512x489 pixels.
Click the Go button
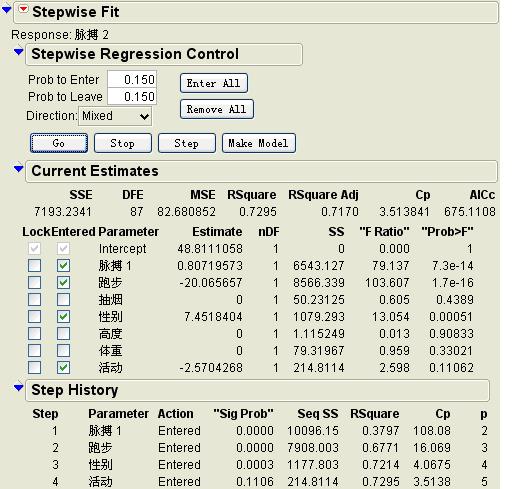(59, 143)
